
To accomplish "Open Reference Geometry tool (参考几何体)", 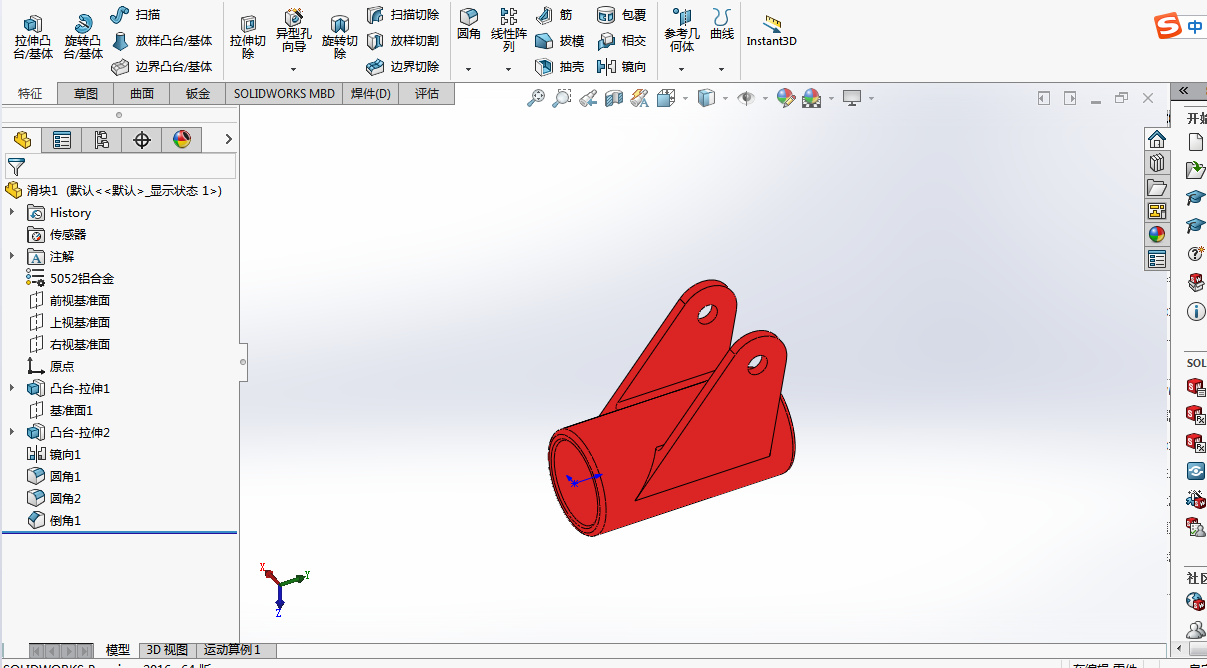I will (681, 30).
